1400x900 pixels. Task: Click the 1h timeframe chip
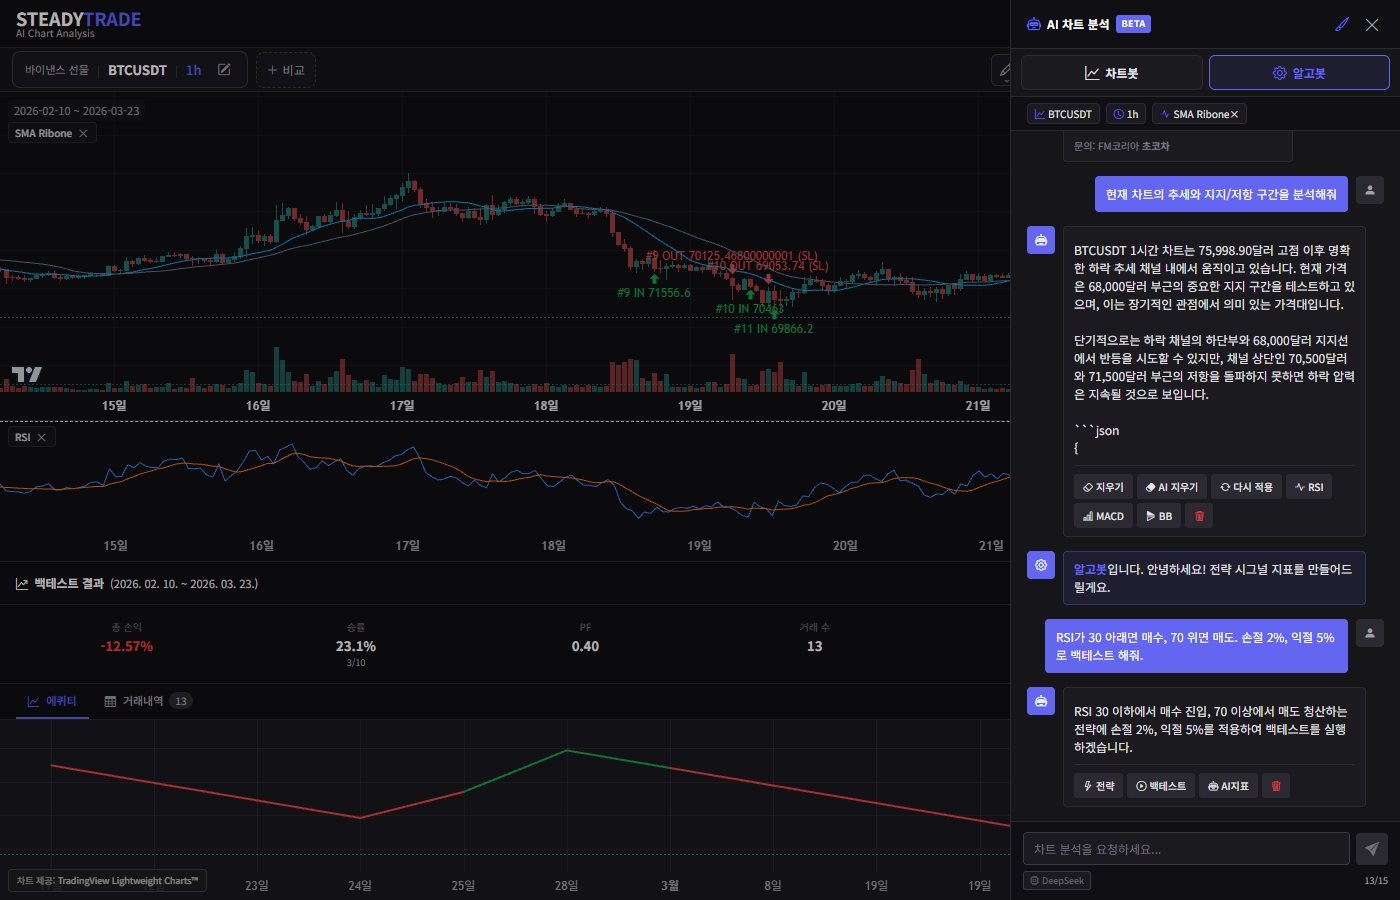click(1126, 114)
